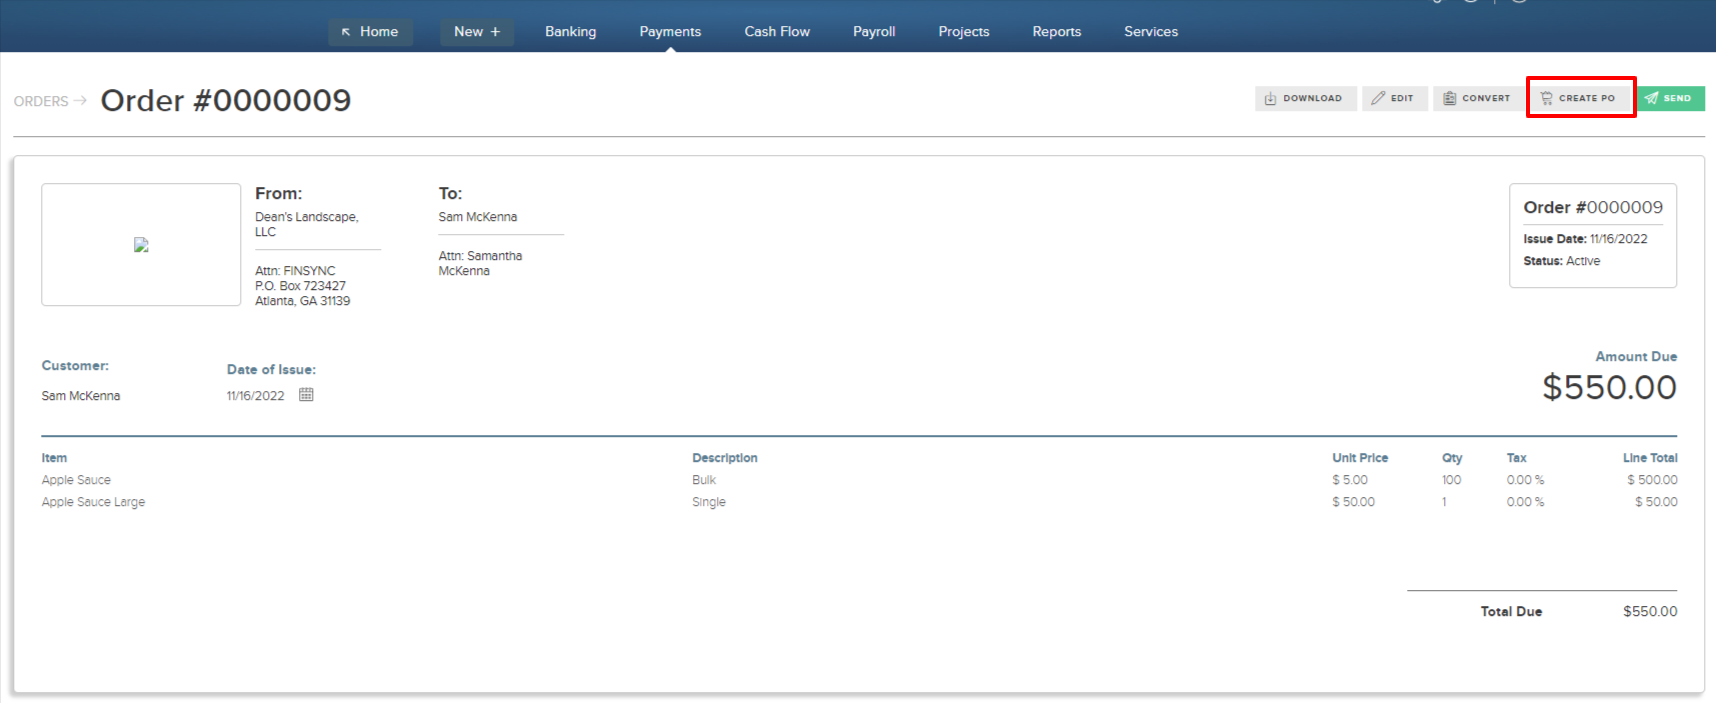Click the Bulk description cell
Viewport: 1716px width, 703px height.
coord(704,480)
